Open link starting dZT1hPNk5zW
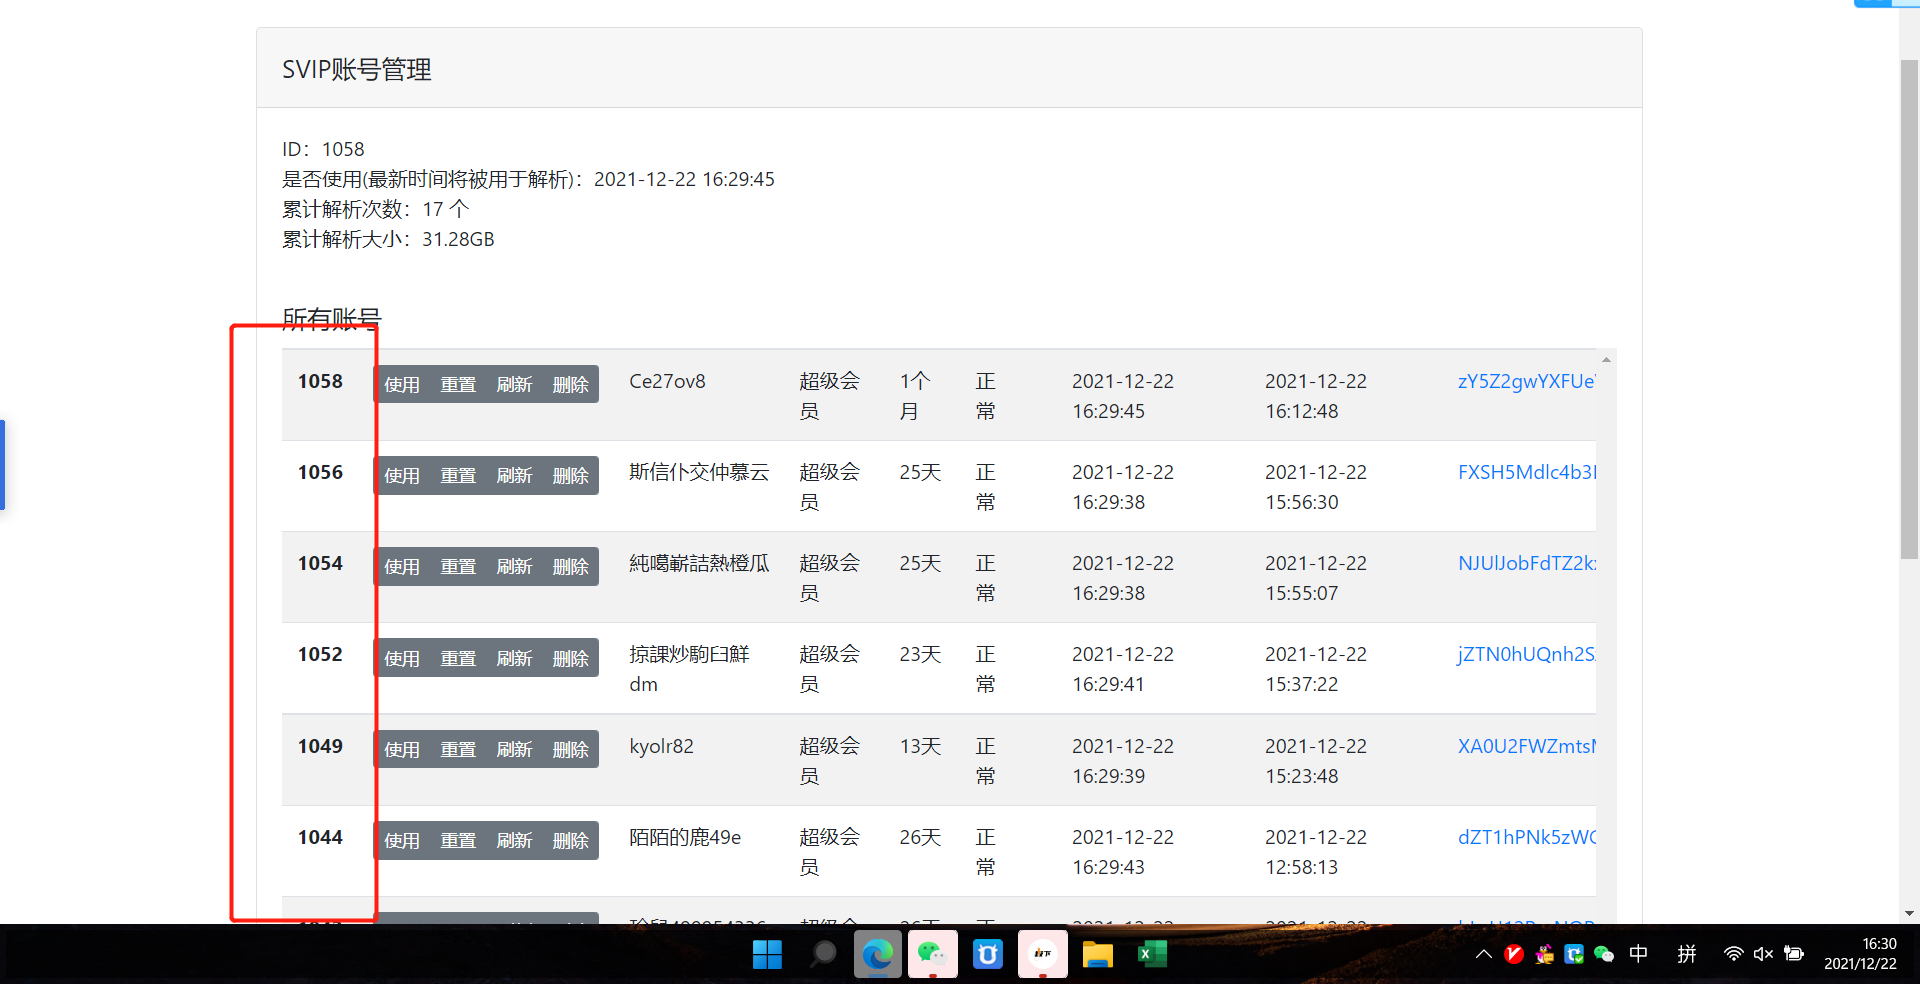Screen dimensions: 1920x984 click(1526, 837)
